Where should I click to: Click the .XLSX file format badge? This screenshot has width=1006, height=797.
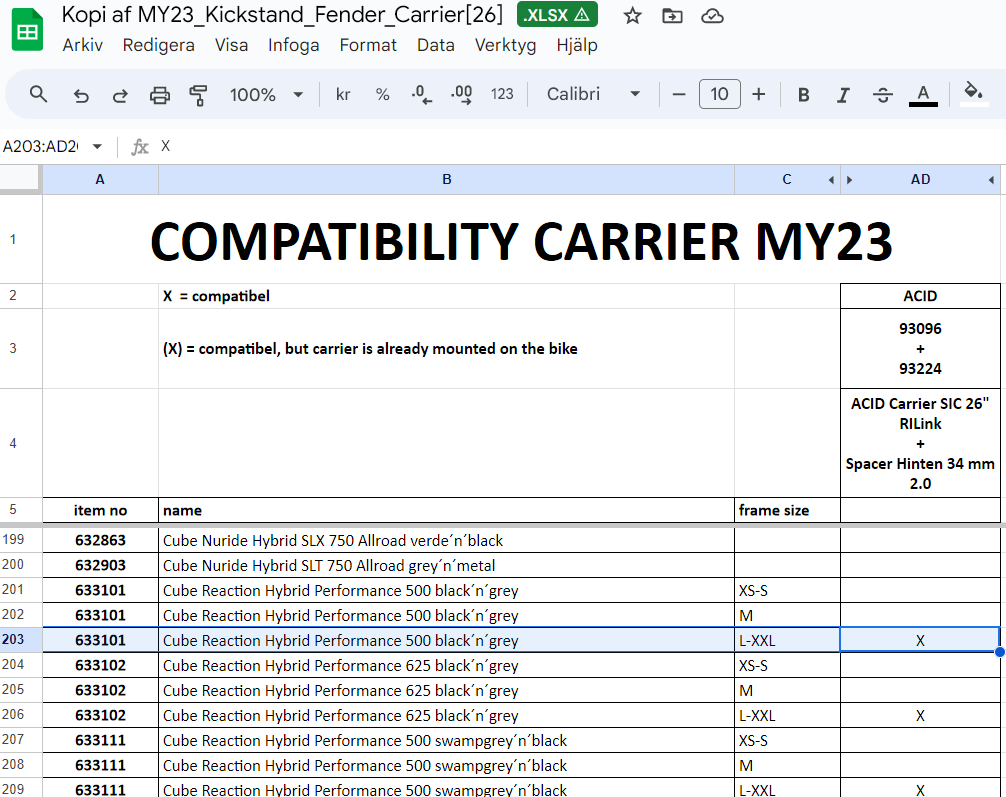tap(557, 15)
